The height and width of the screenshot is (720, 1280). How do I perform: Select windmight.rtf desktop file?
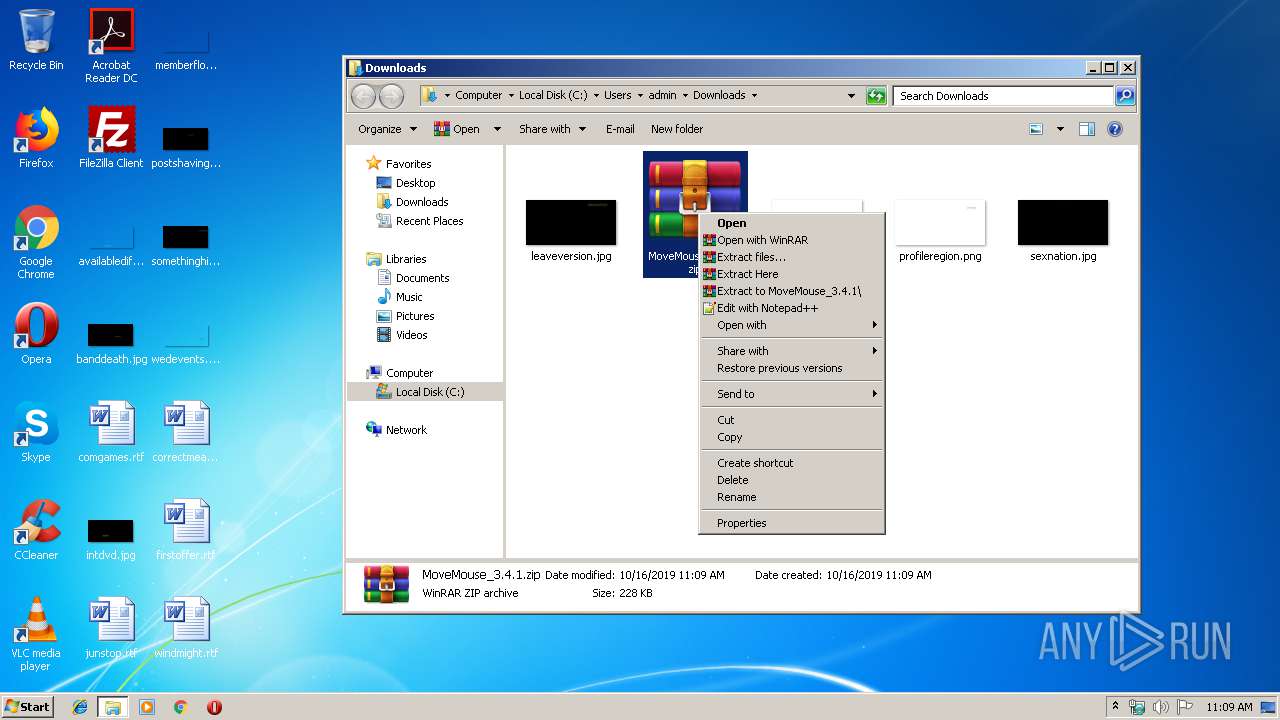[x=186, y=628]
